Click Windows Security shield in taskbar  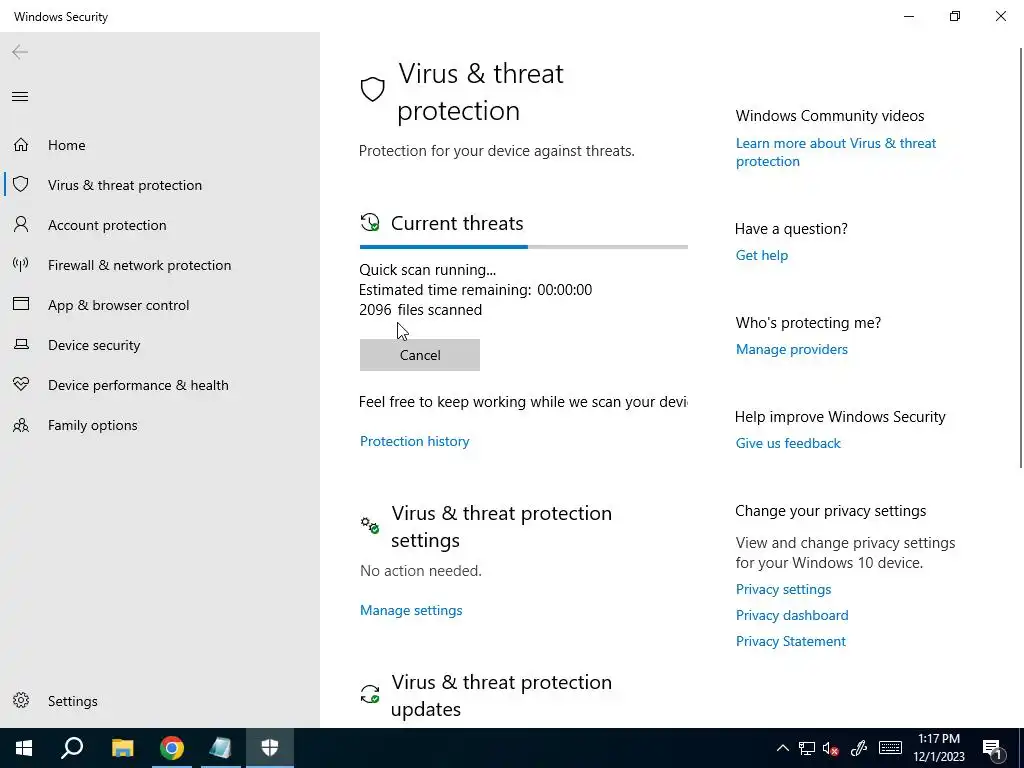pos(270,748)
